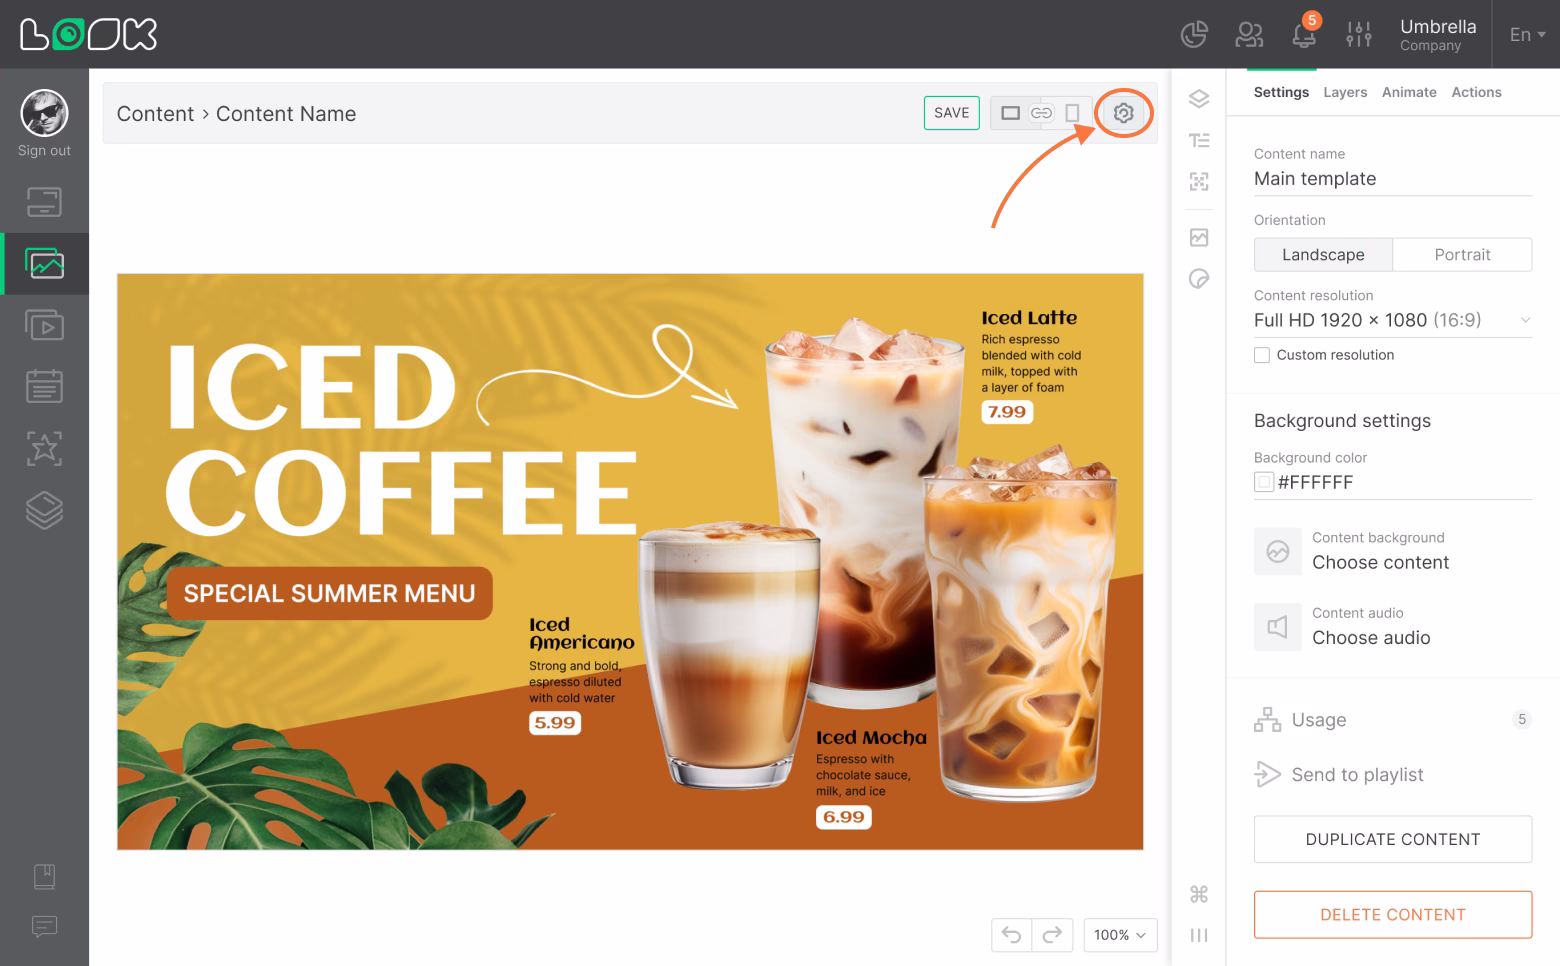Image resolution: width=1560 pixels, height=966 pixels.
Task: Click the user avatar photo
Action: [x=44, y=112]
